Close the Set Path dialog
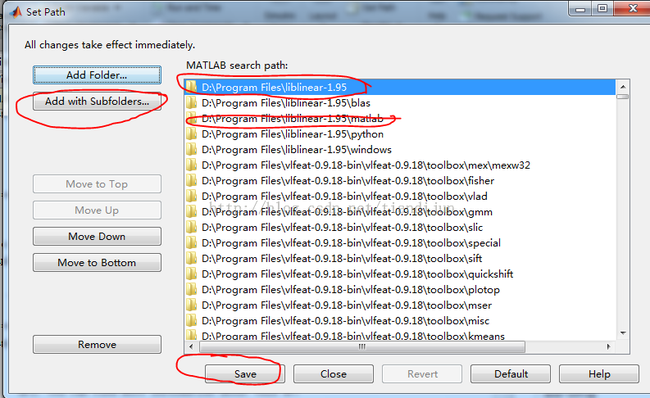 coord(333,374)
